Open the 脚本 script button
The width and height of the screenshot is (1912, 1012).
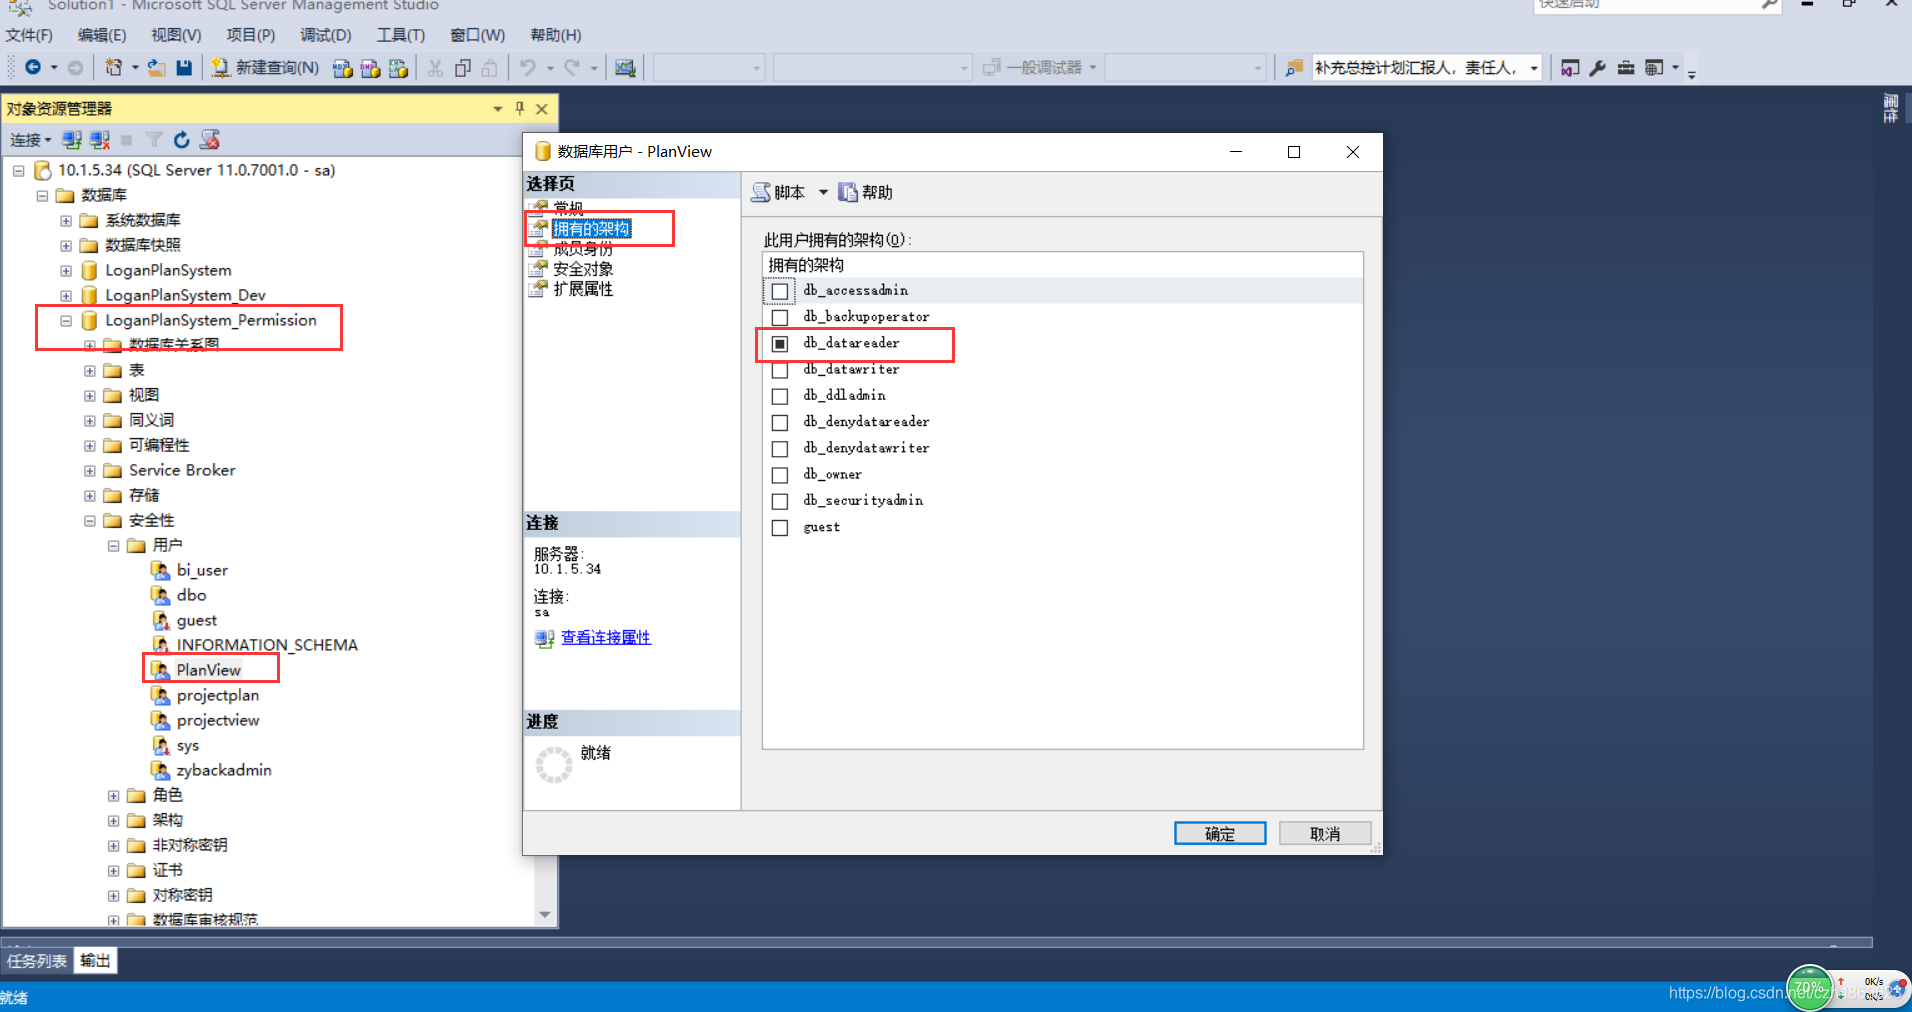(779, 192)
